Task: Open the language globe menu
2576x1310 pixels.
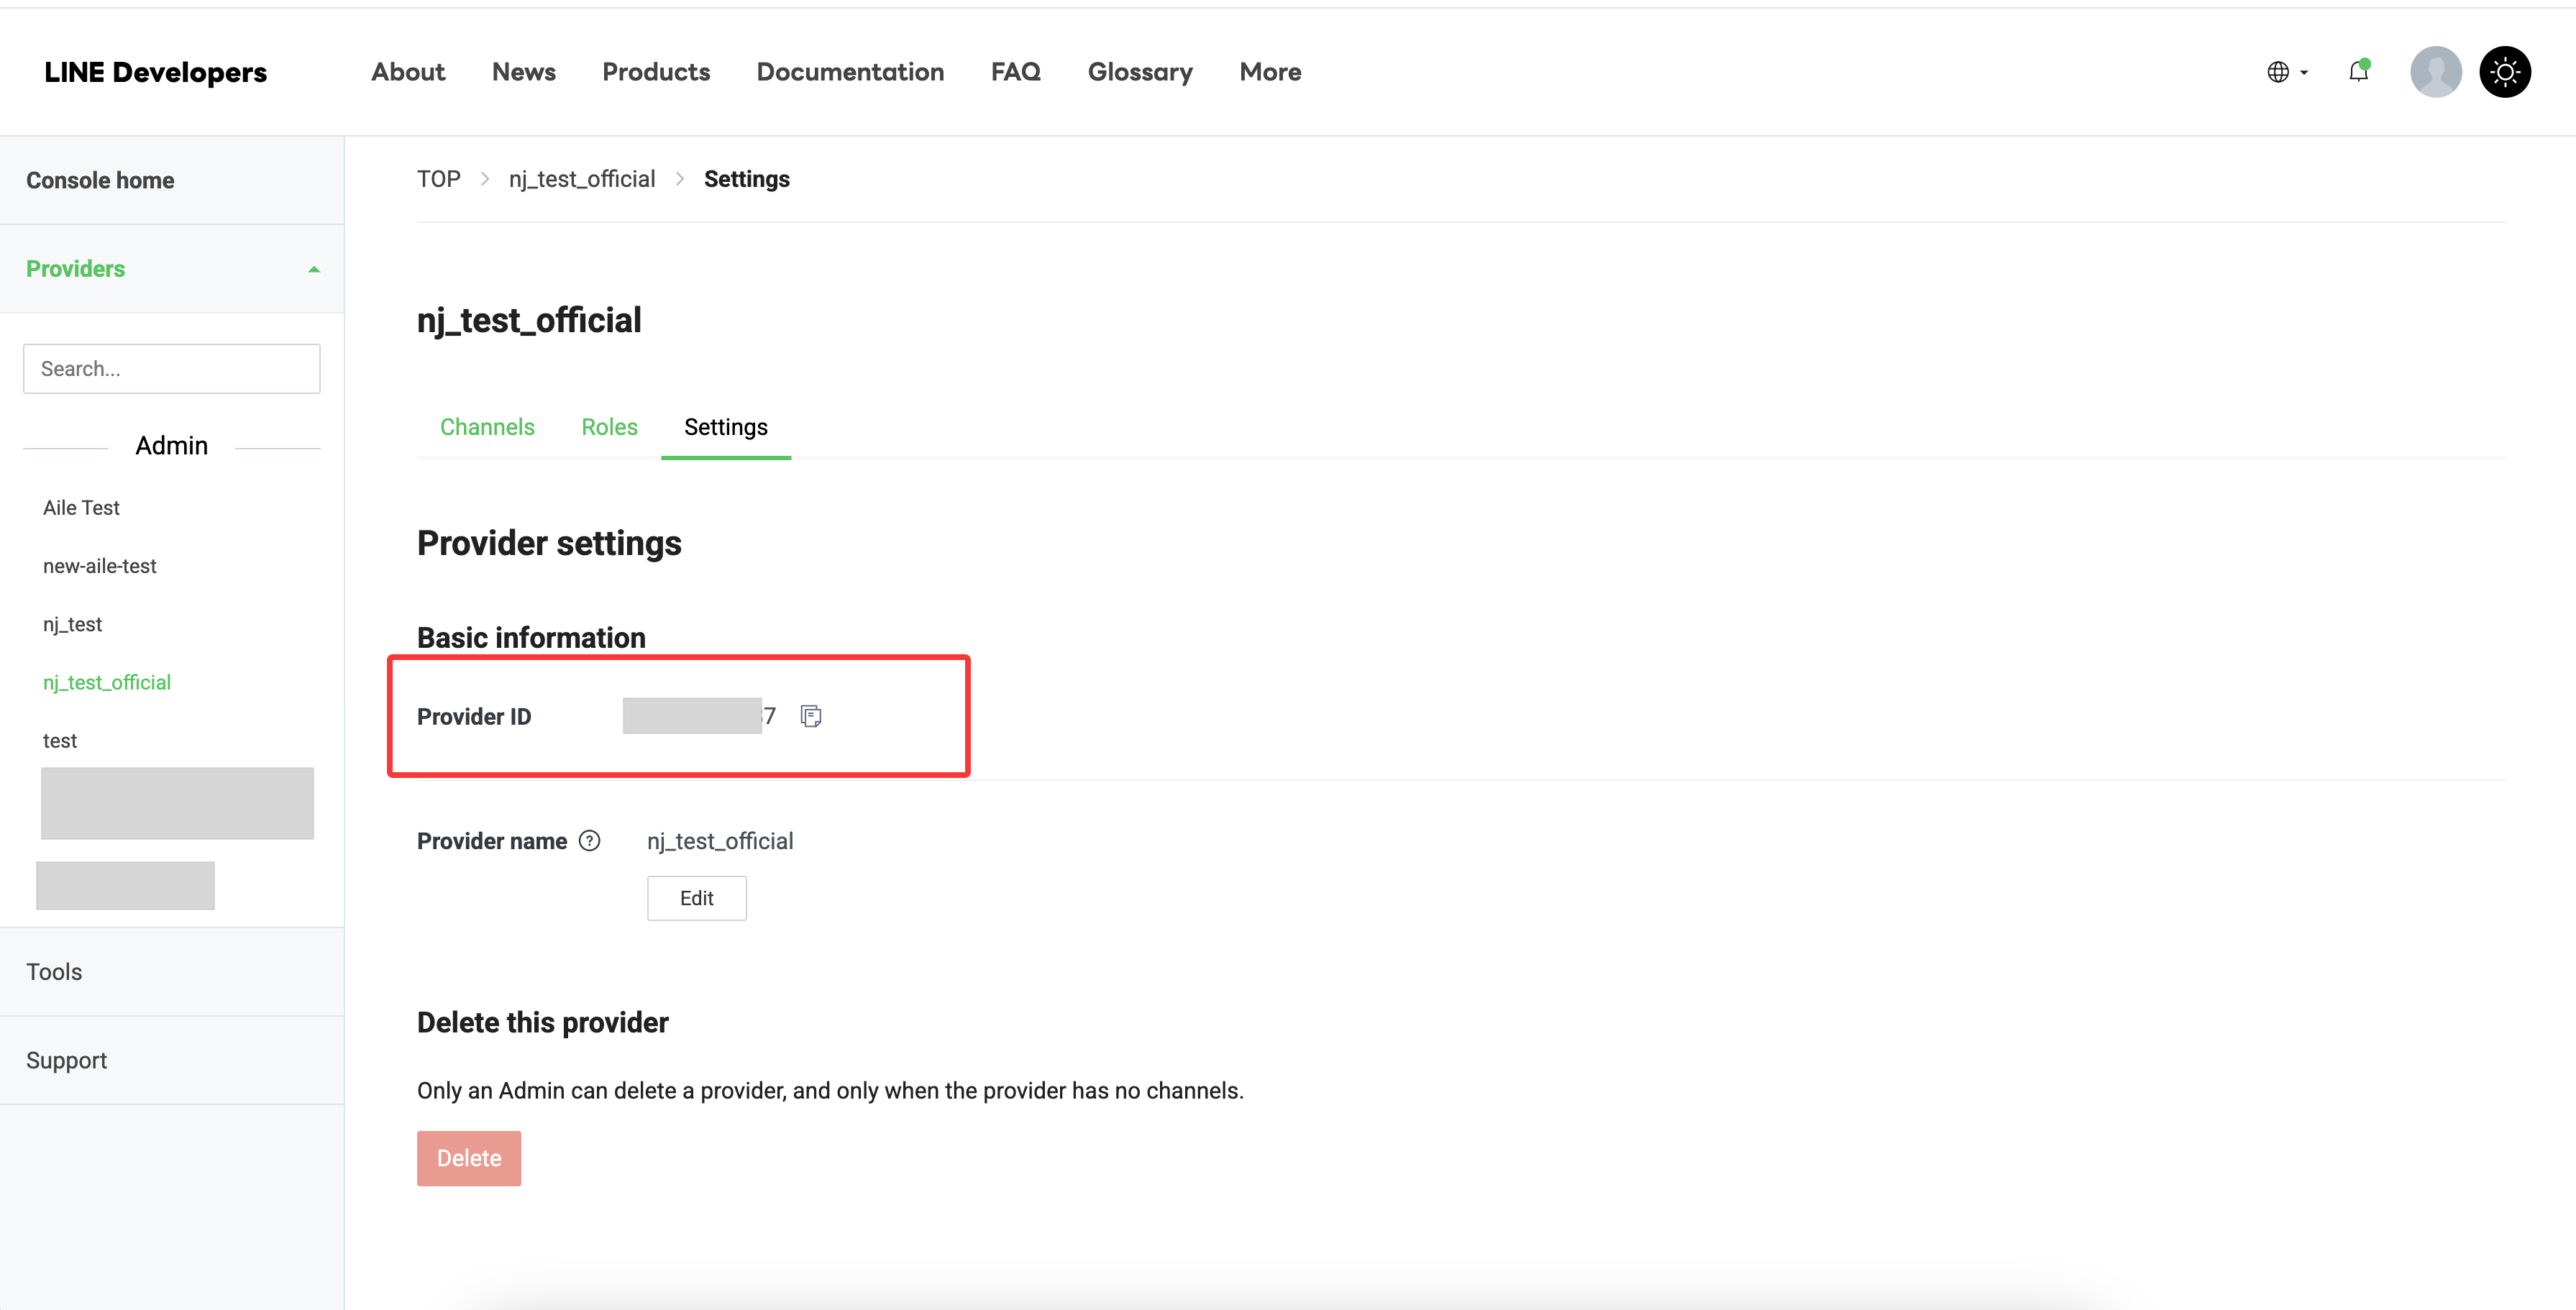Action: [x=2287, y=72]
